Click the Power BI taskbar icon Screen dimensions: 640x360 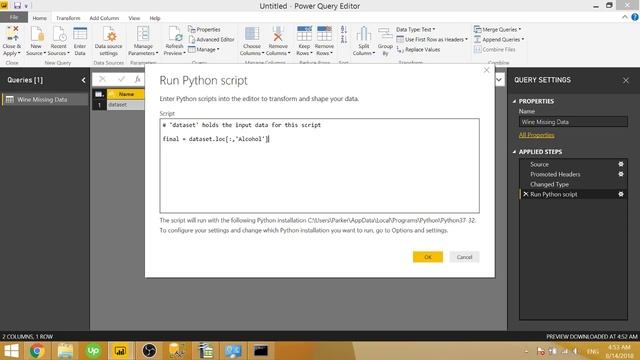120,351
